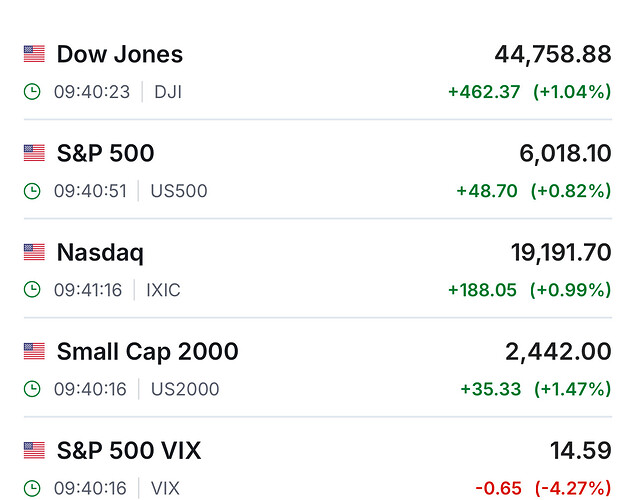Click the clock icon in the VIX row

coord(33,488)
